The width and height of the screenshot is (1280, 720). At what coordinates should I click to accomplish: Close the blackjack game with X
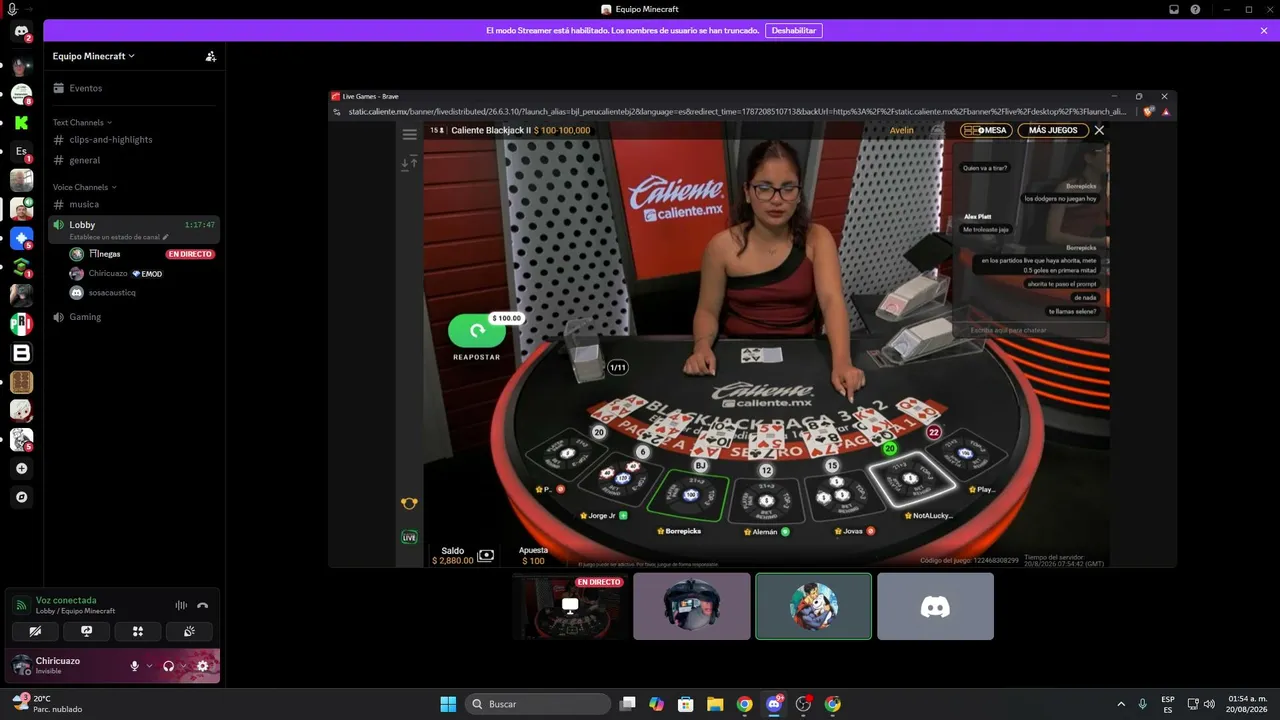1099,130
